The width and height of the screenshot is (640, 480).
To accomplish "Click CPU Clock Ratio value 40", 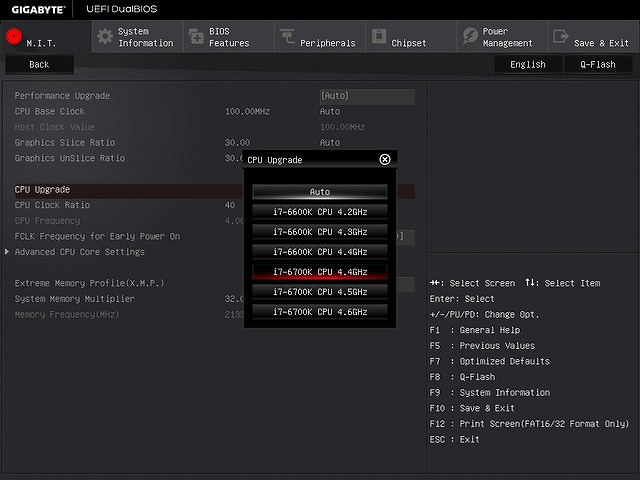I will [x=230, y=205].
